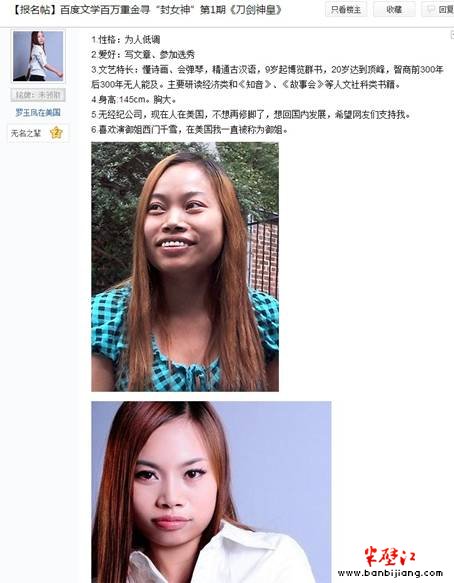454x583 pixels.
Task: Click the line 4.身高 145cm
Action: (x=134, y=100)
